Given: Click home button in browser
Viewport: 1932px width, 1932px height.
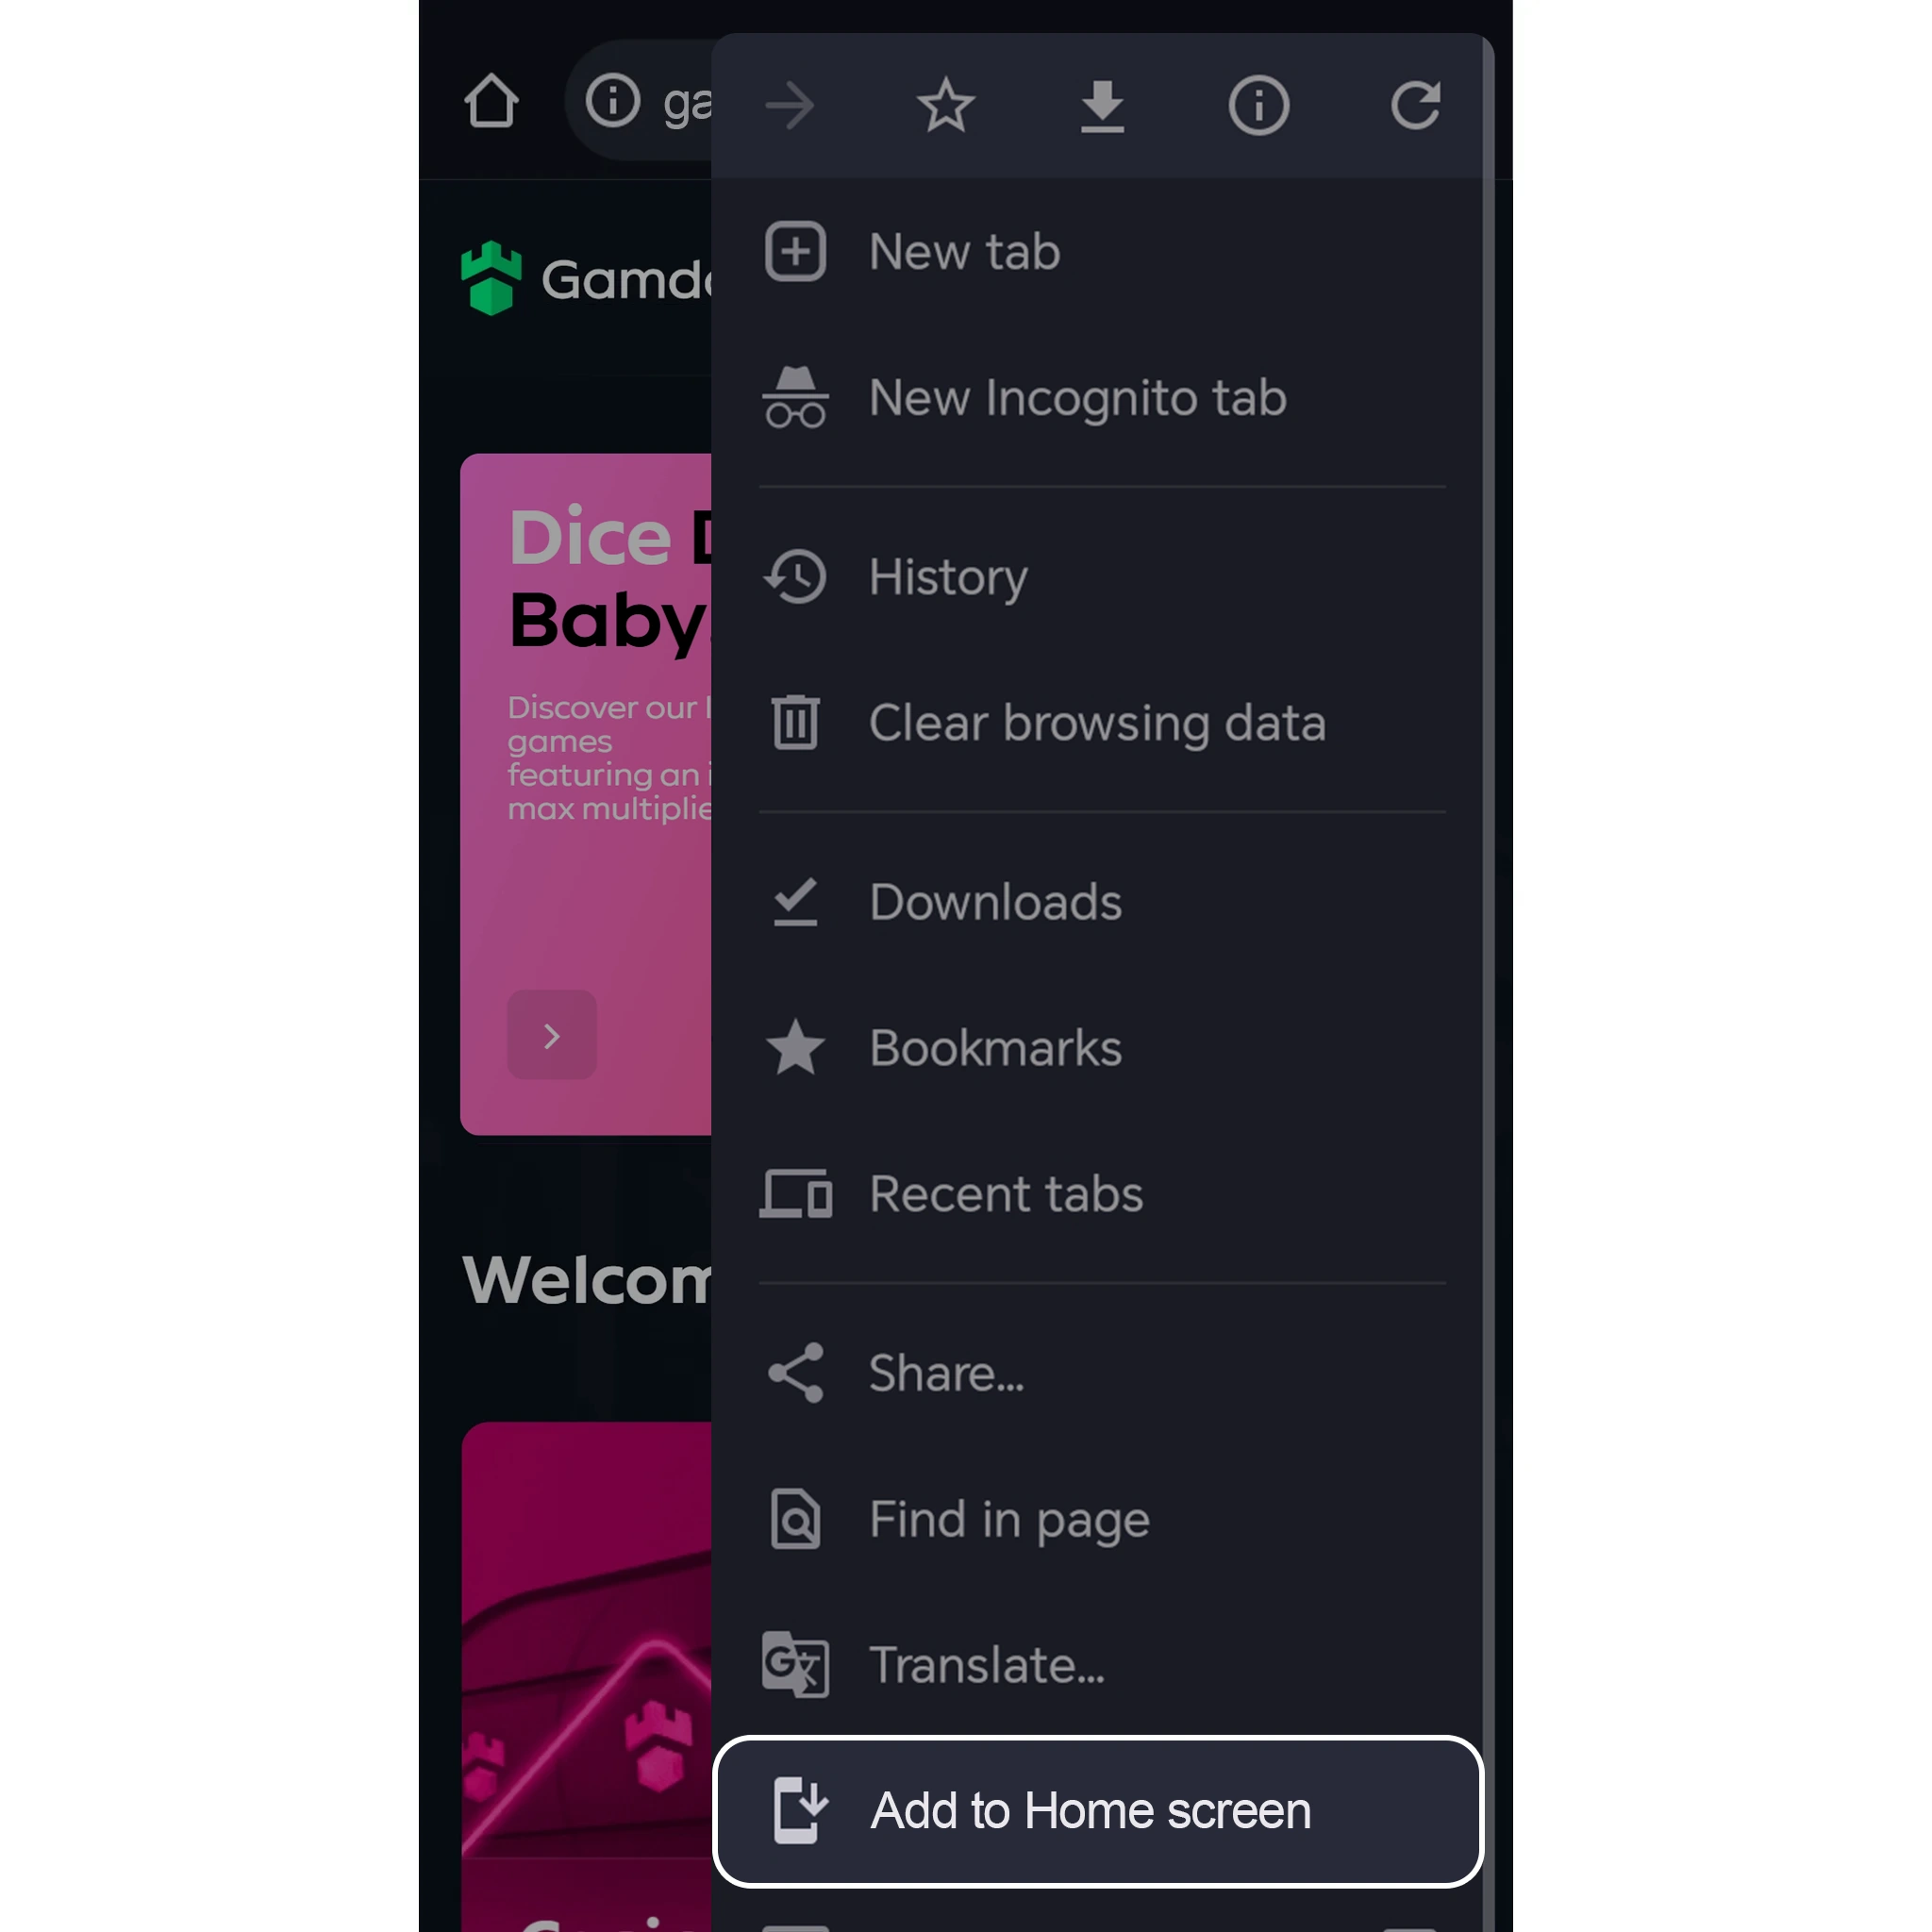Looking at the screenshot, I should tap(491, 101).
